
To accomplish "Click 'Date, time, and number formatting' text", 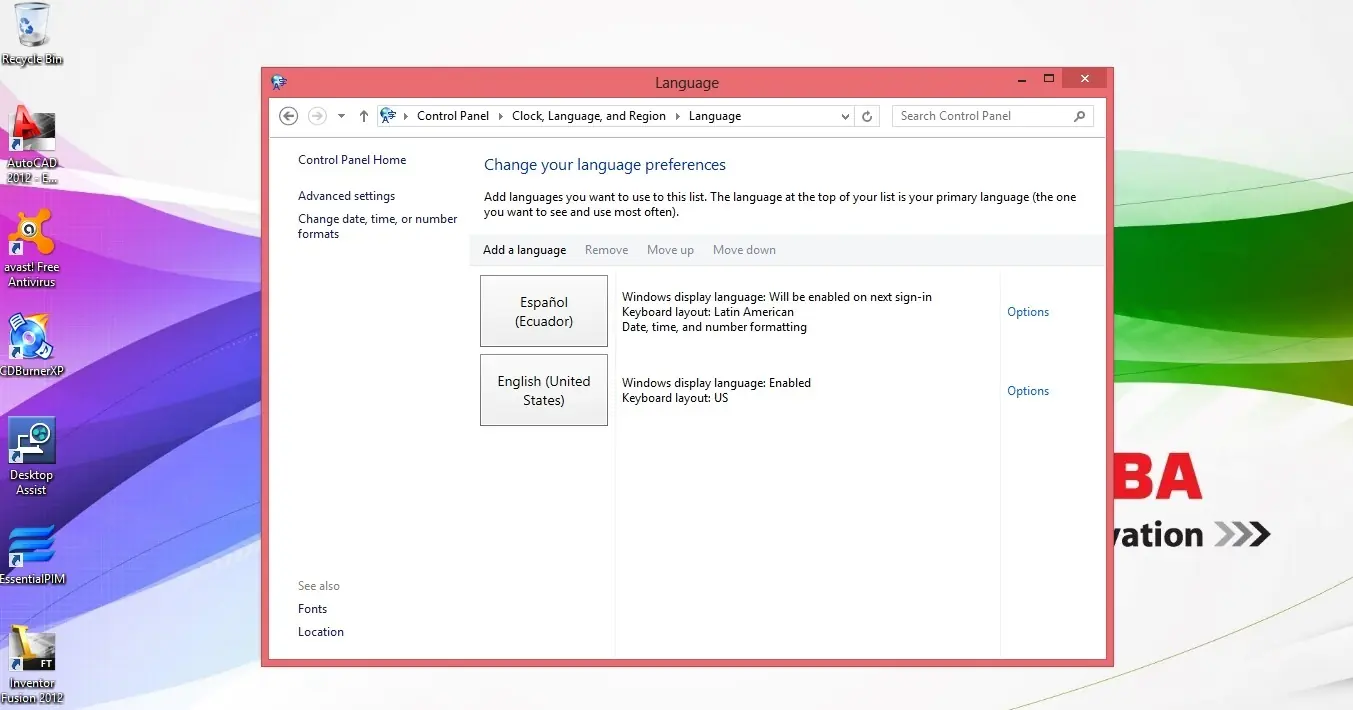I will [x=714, y=327].
